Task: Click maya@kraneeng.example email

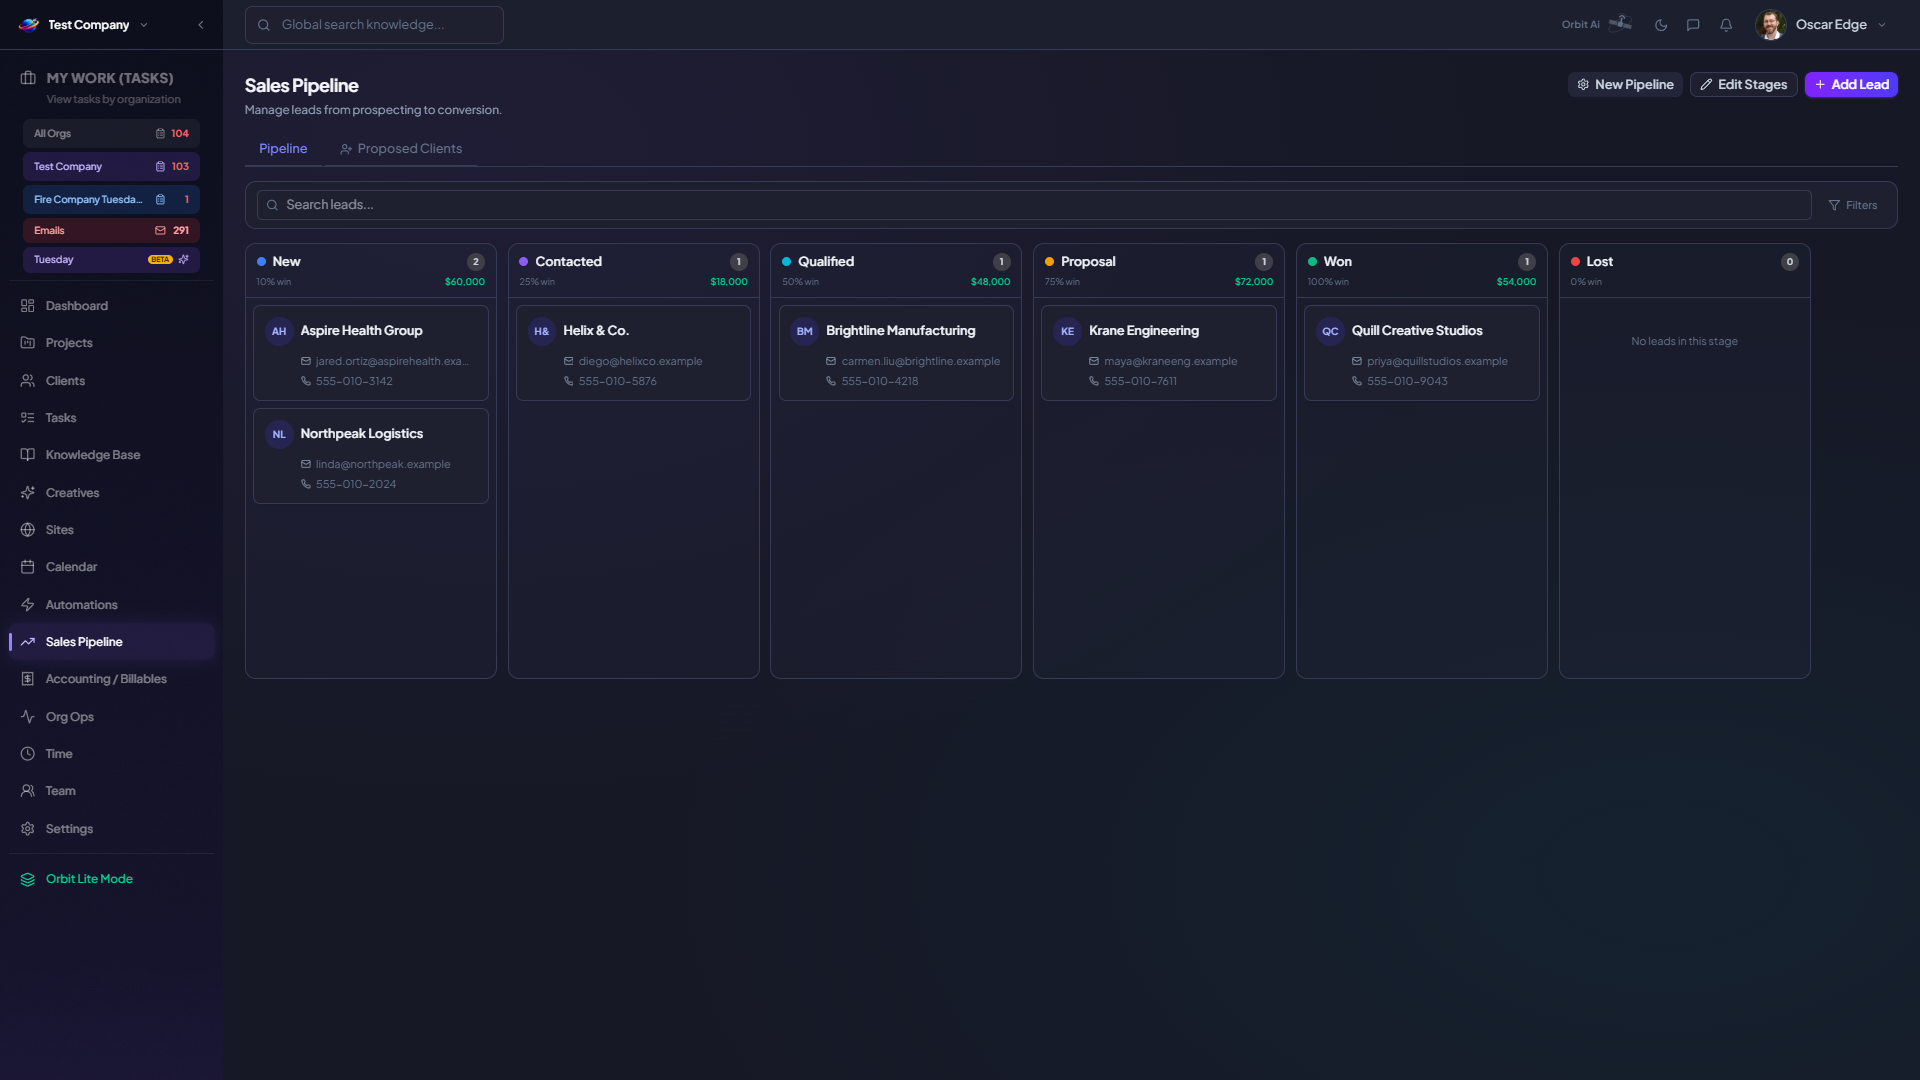Action: click(1170, 362)
